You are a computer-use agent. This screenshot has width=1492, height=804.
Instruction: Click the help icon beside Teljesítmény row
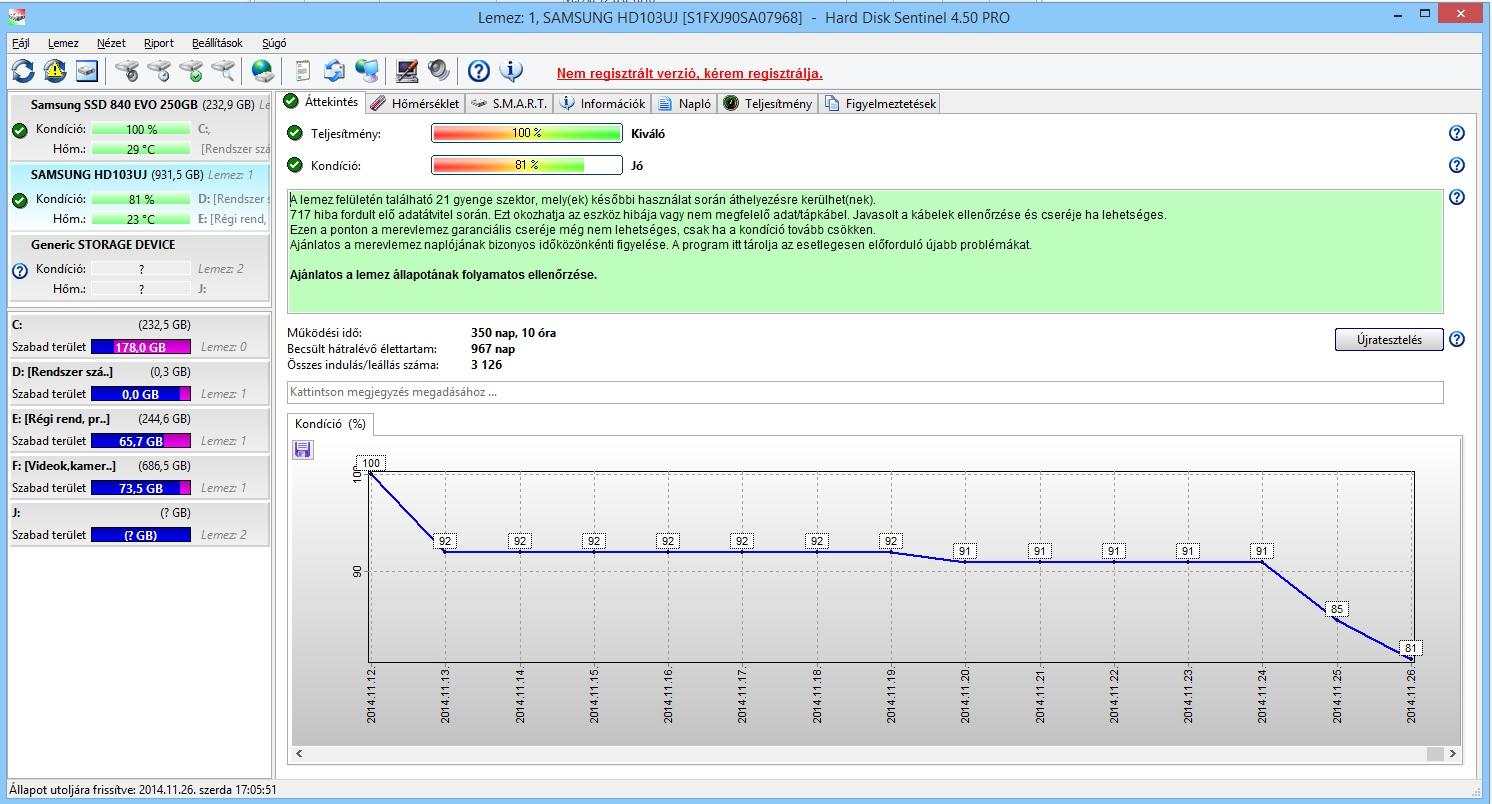1457,133
